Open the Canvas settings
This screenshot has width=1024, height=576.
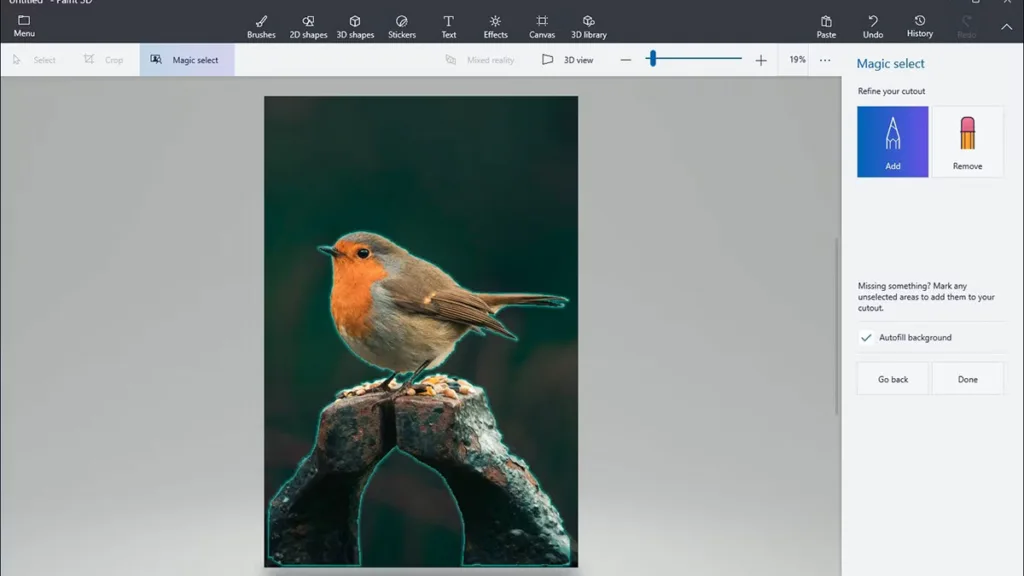[542, 27]
